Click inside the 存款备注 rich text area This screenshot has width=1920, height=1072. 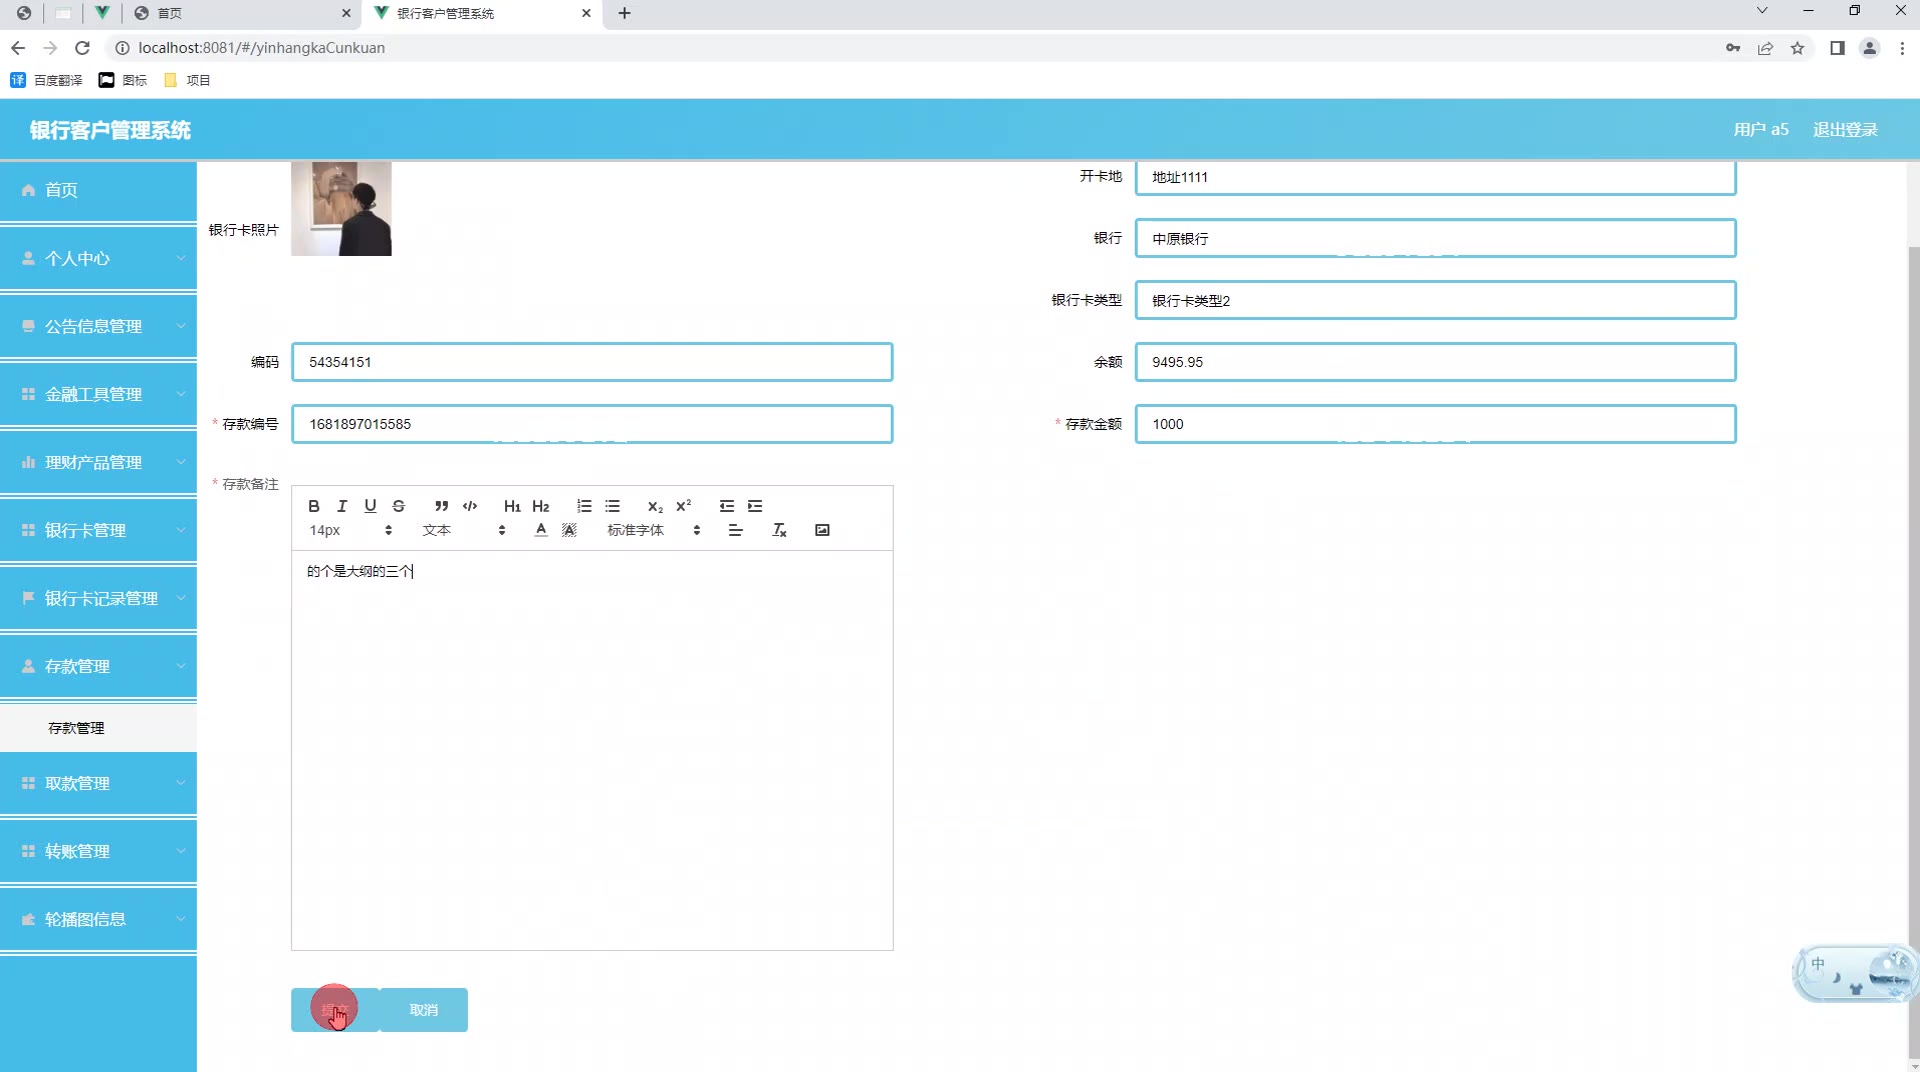[592, 750]
